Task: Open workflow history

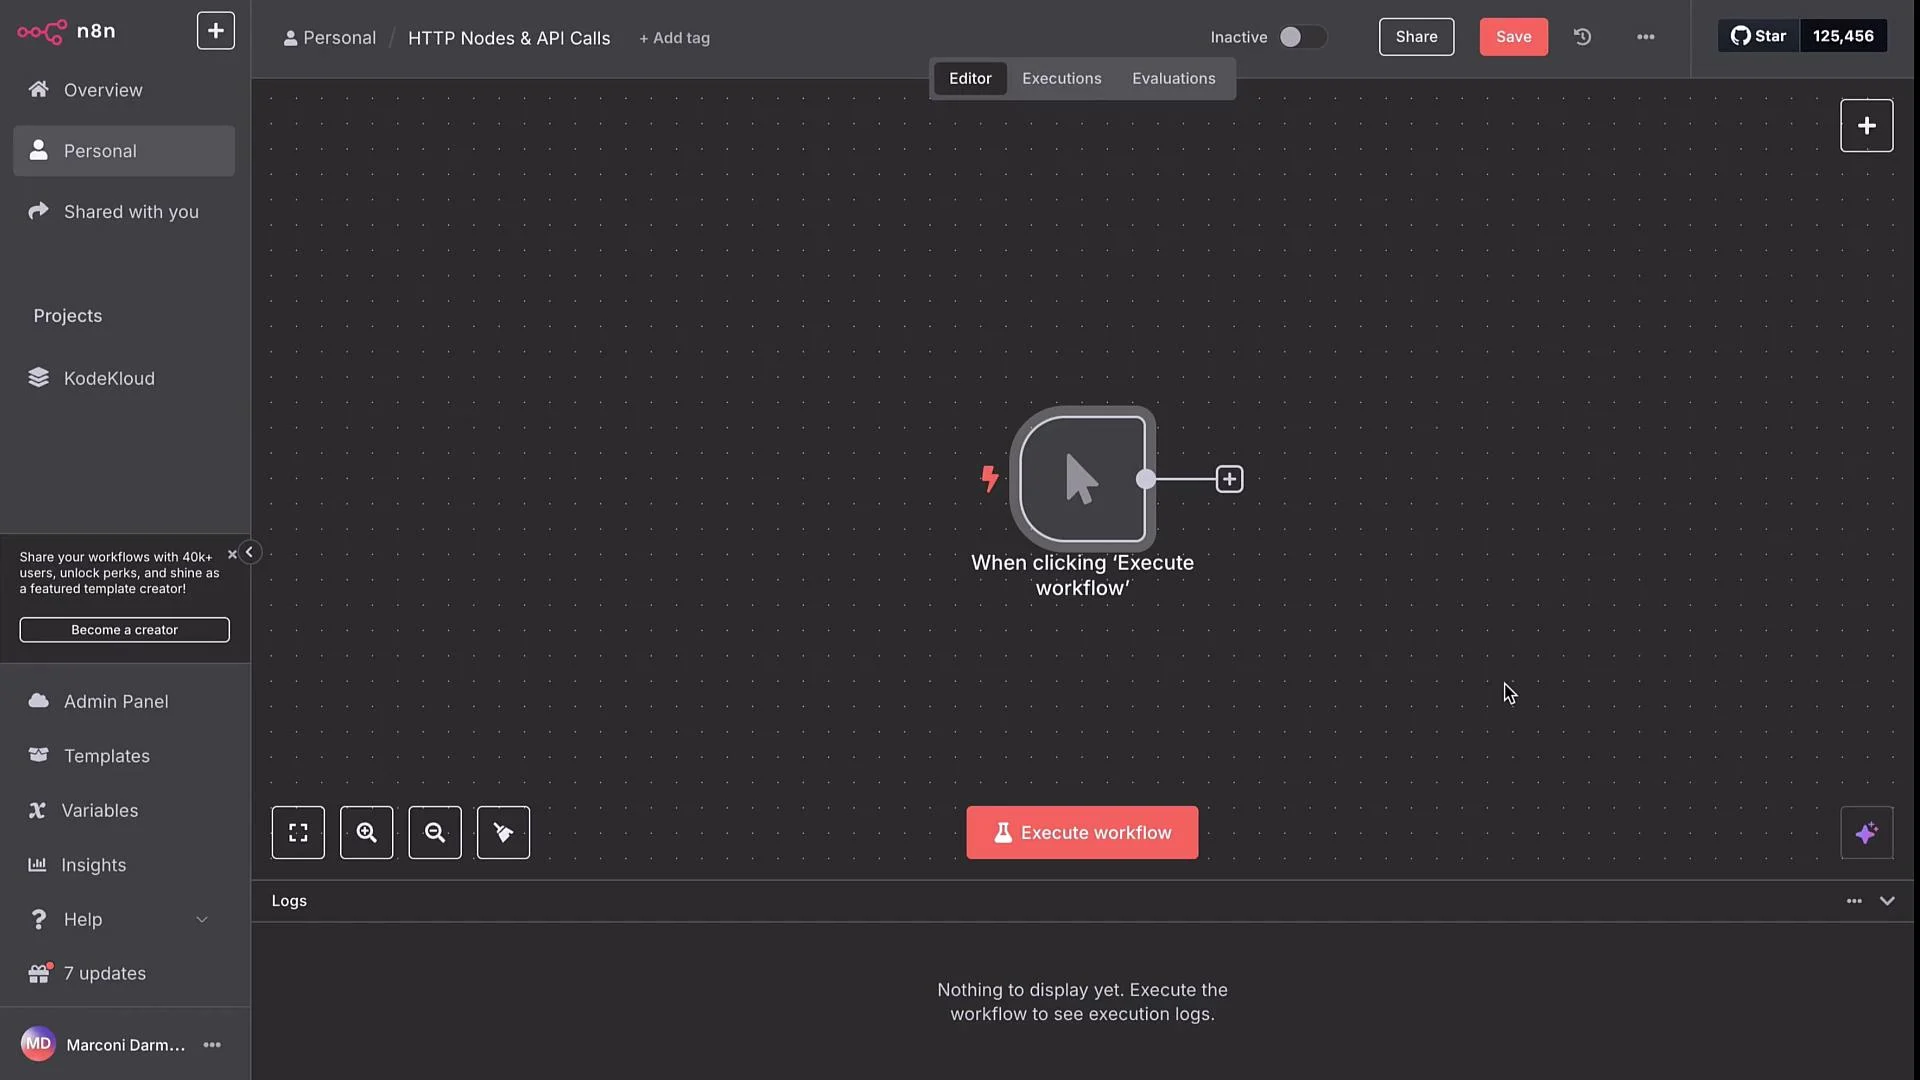Action: coord(1582,37)
